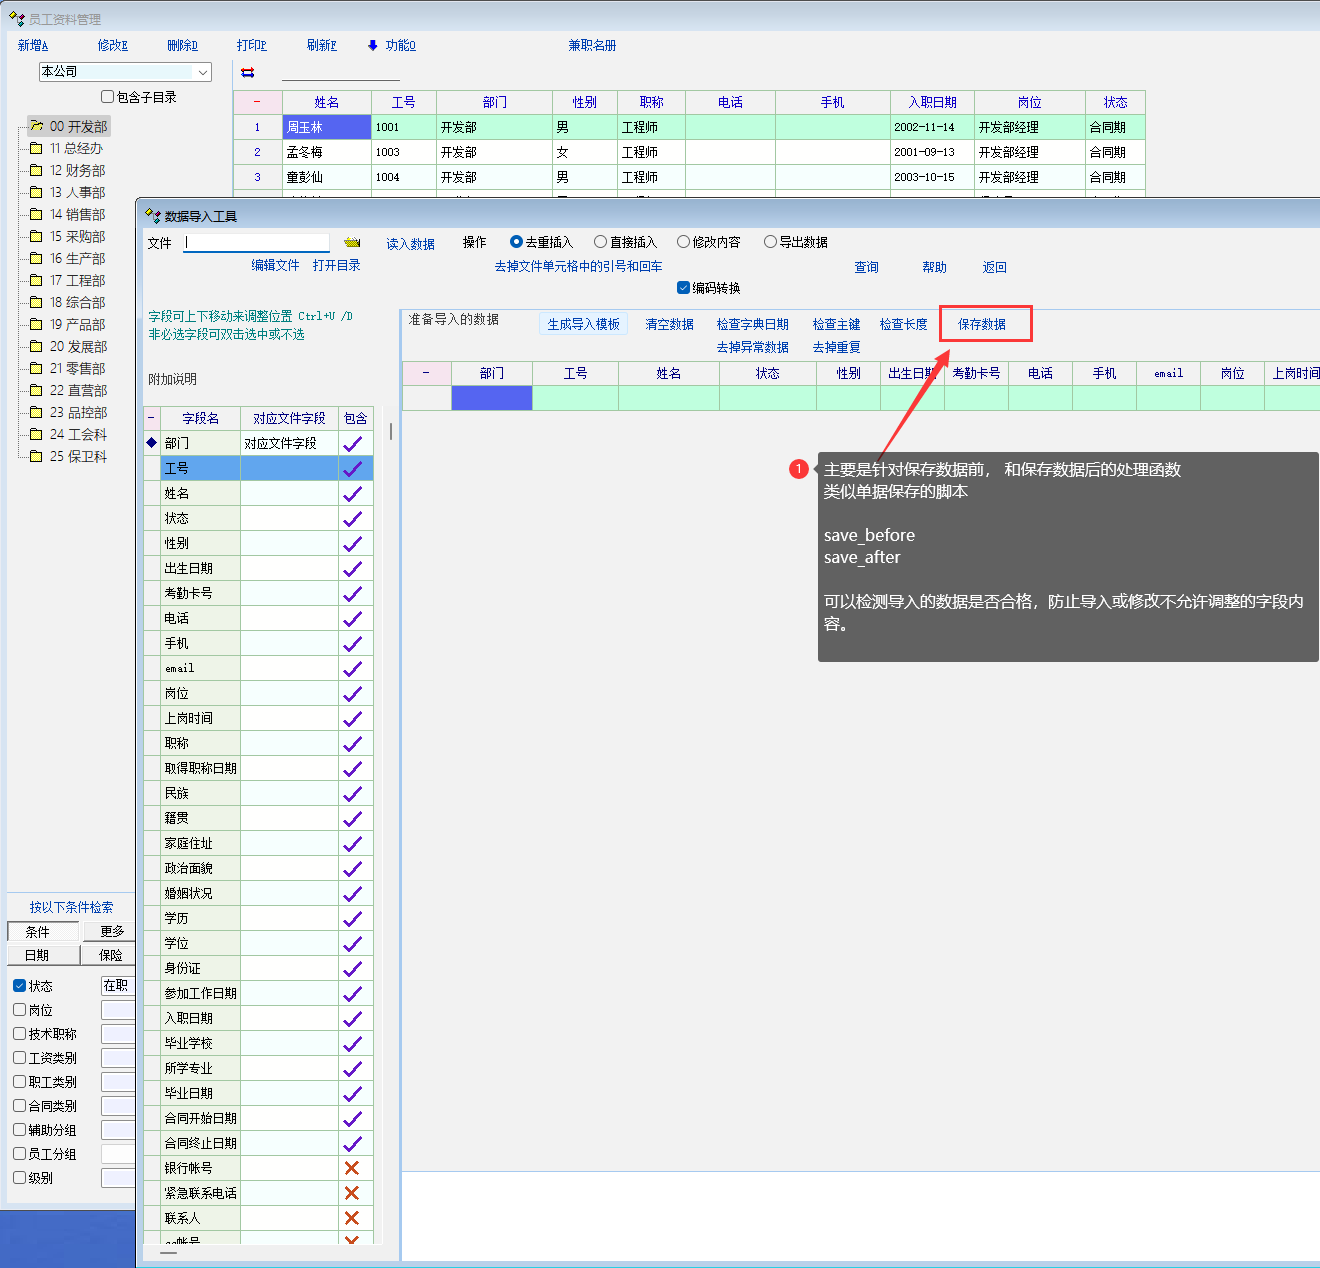Click the red X in the 银行帐号 row
This screenshot has height=1268, width=1320.
(352, 1168)
